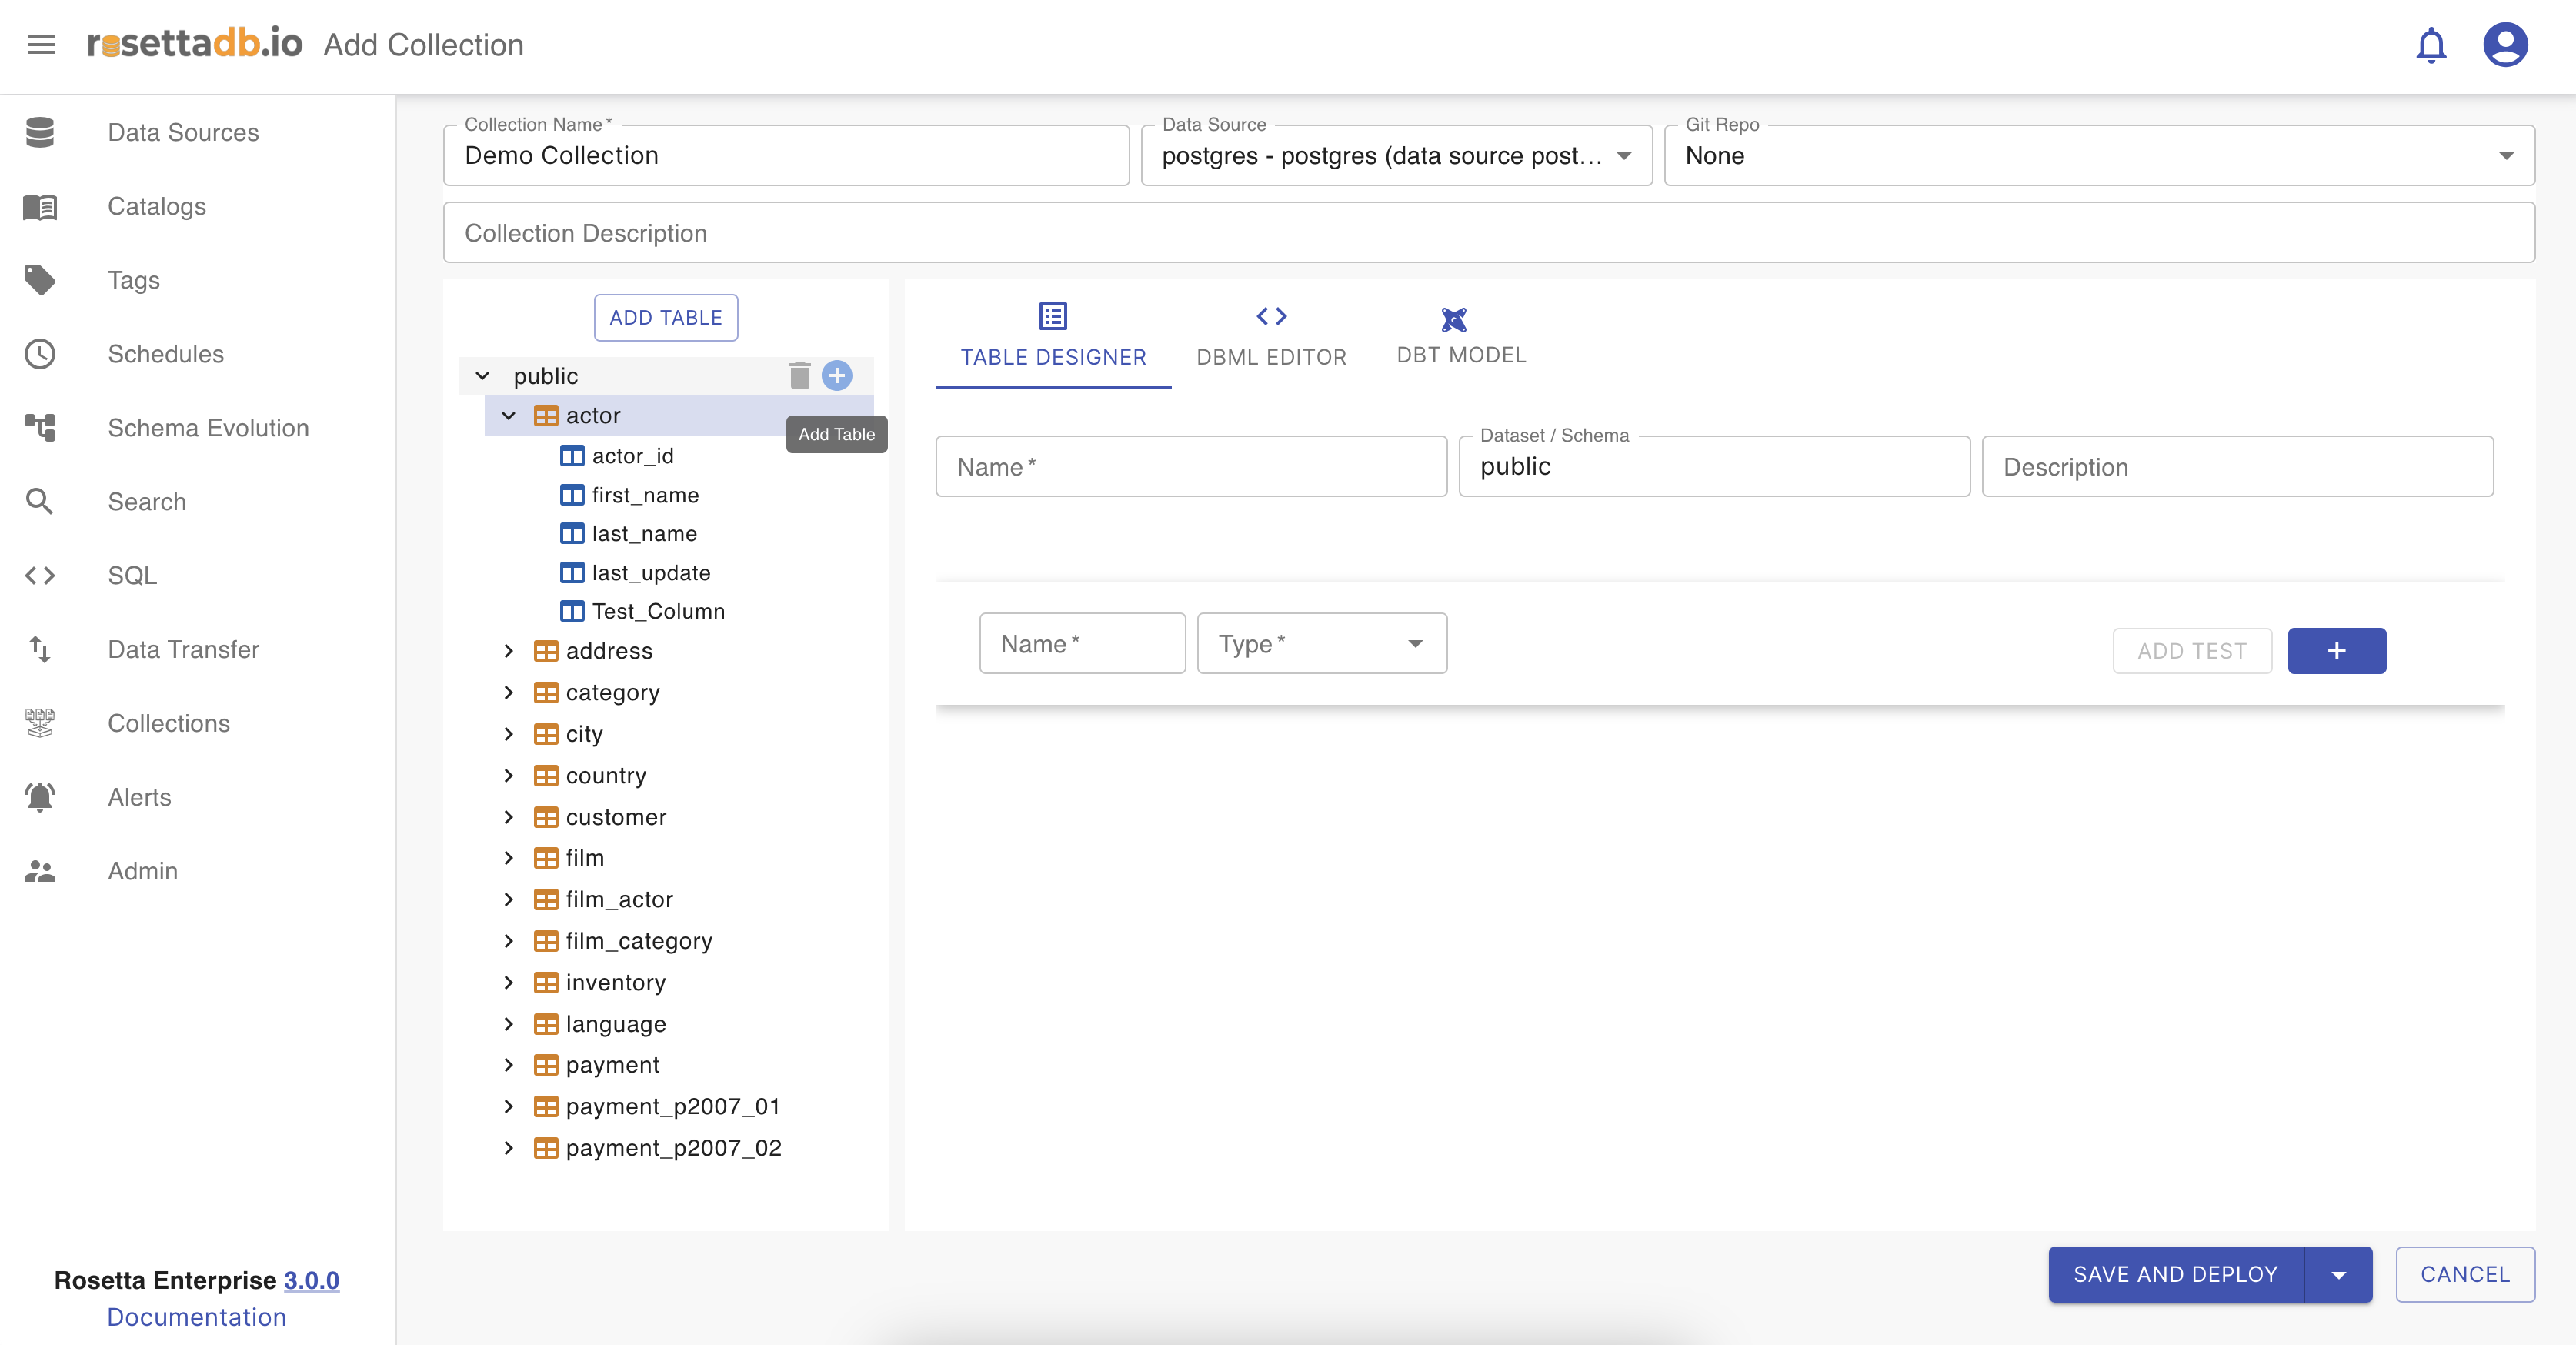This screenshot has height=1345, width=2576.
Task: Click the plus icon beside public schema
Action: click(x=837, y=376)
